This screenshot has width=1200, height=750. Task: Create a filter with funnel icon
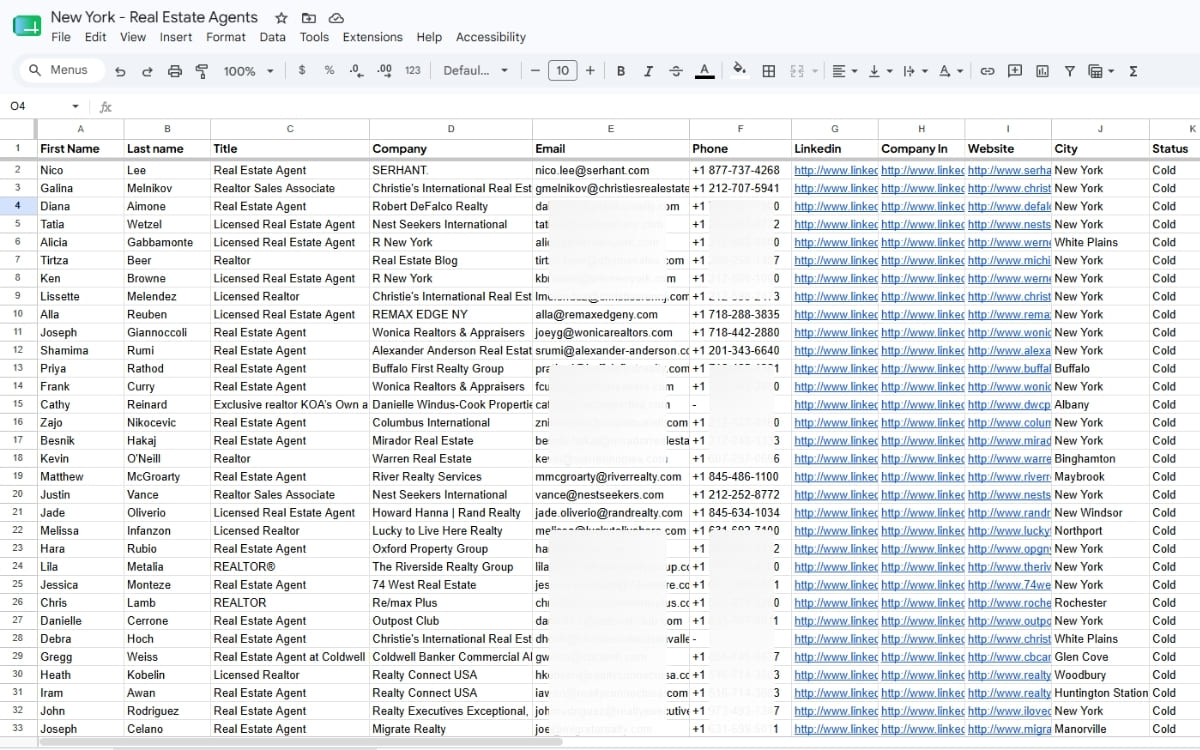point(1069,71)
